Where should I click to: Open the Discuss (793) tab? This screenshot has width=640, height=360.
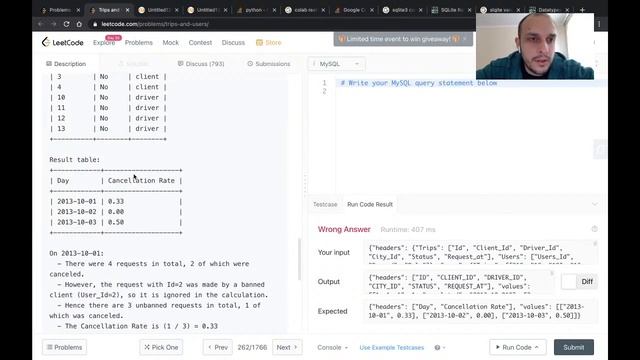[201, 64]
